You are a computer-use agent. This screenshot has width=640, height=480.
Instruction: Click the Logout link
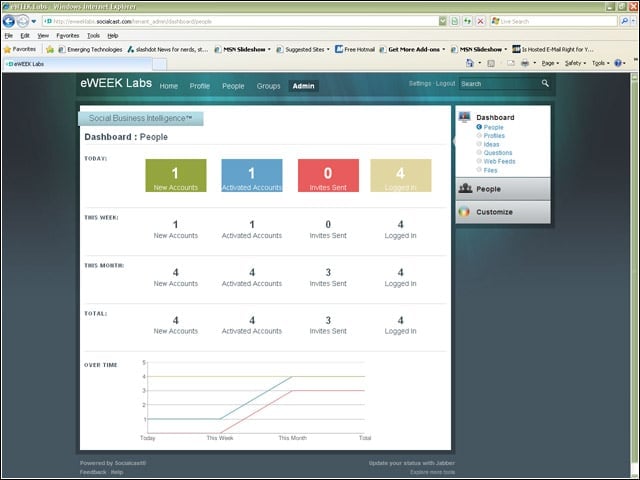(445, 83)
